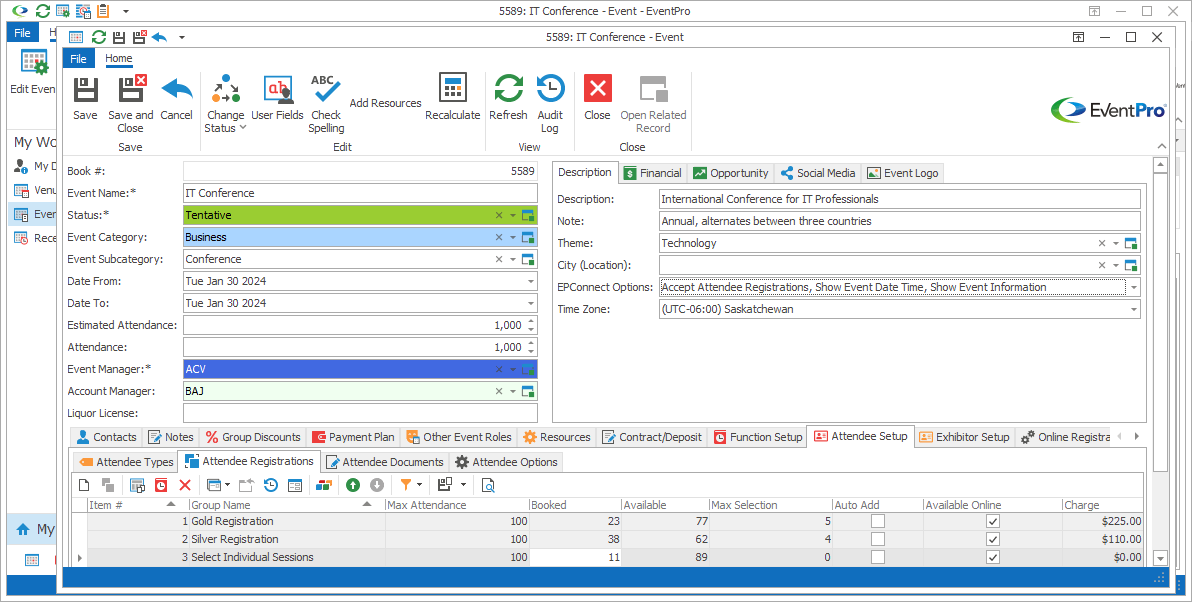The width and height of the screenshot is (1192, 602).
Task: Open the File menu of event window
Action: [x=78, y=59]
